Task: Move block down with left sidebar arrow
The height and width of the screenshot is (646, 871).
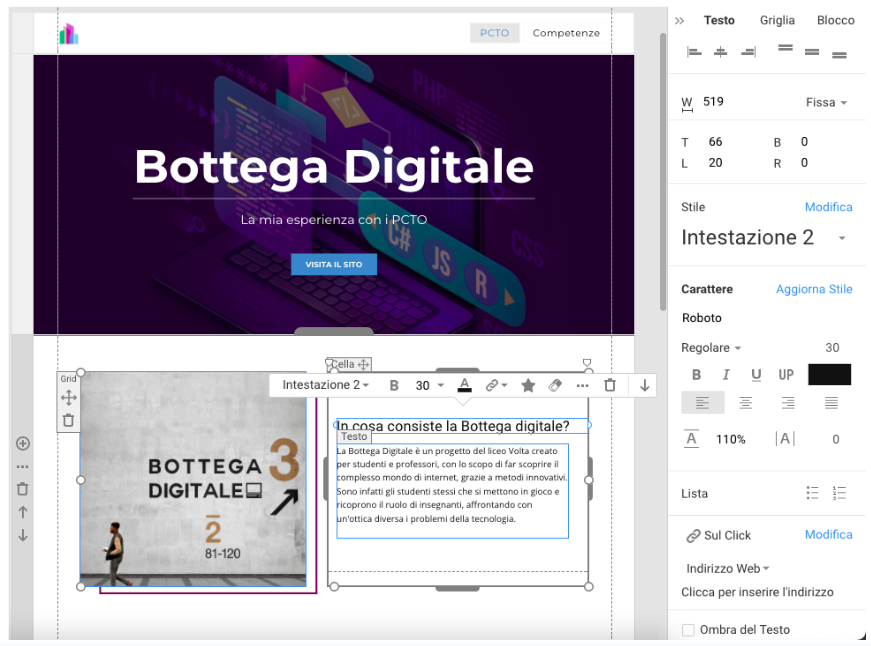Action: [x=23, y=535]
